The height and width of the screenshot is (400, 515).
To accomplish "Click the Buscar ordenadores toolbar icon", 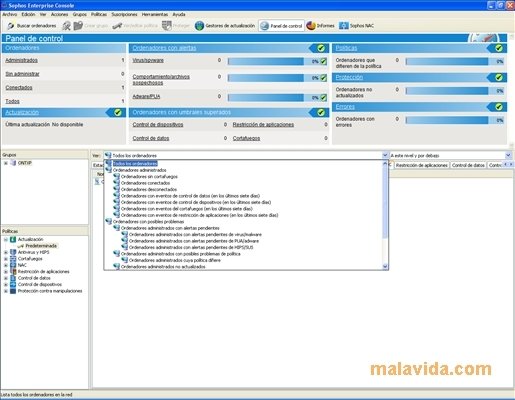I will click(11, 26).
